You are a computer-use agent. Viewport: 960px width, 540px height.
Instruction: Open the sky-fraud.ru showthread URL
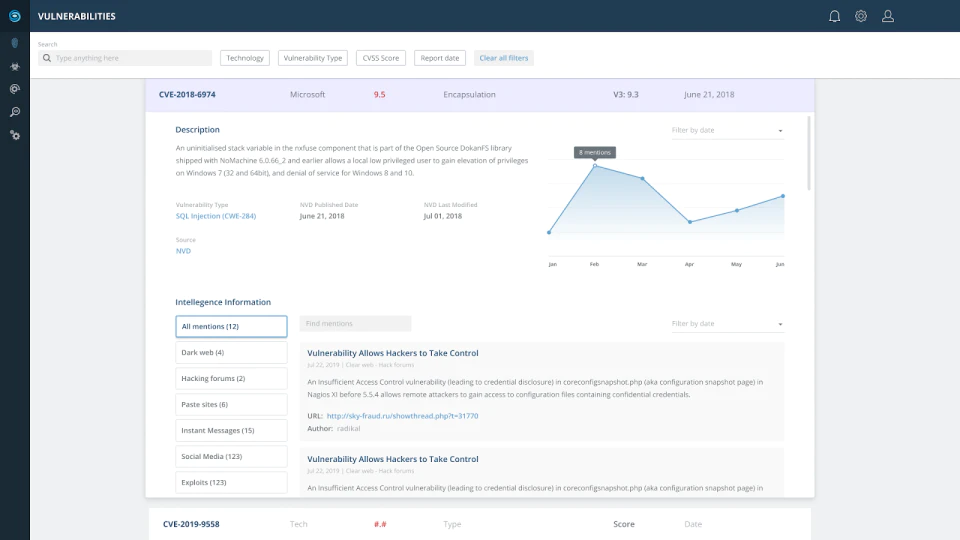pyautogui.click(x=402, y=416)
